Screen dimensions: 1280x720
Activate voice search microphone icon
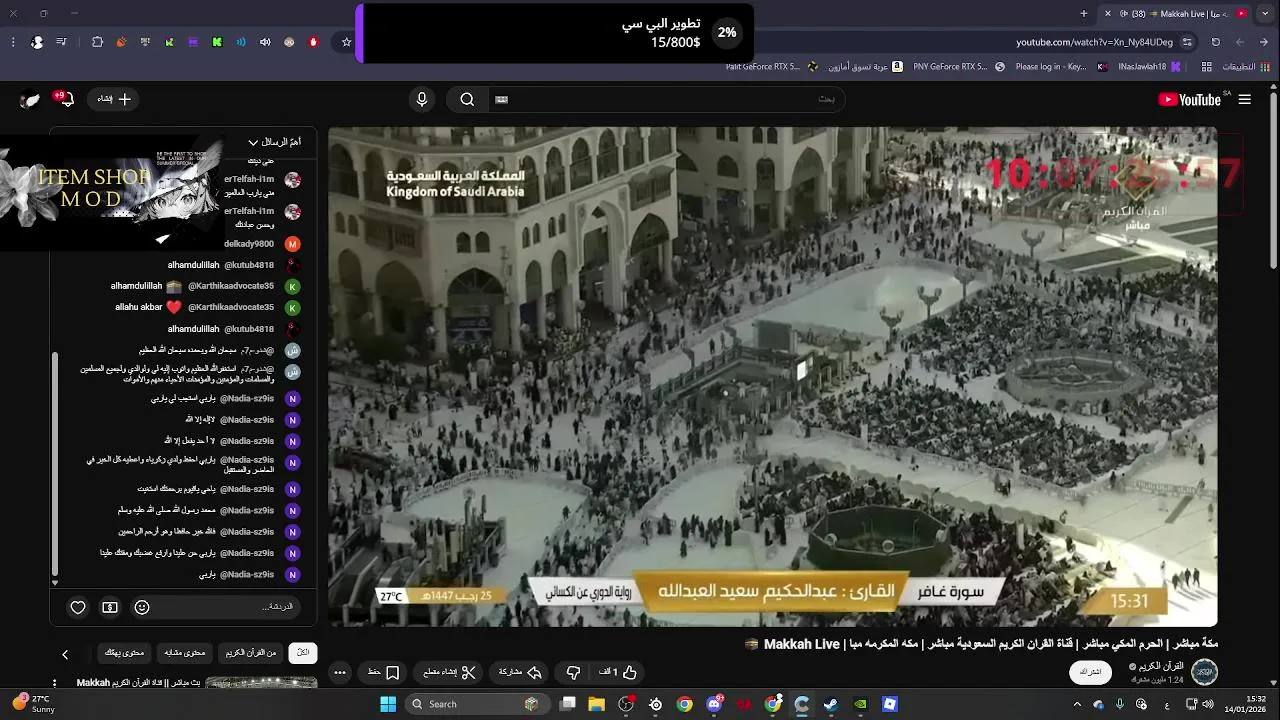[422, 99]
